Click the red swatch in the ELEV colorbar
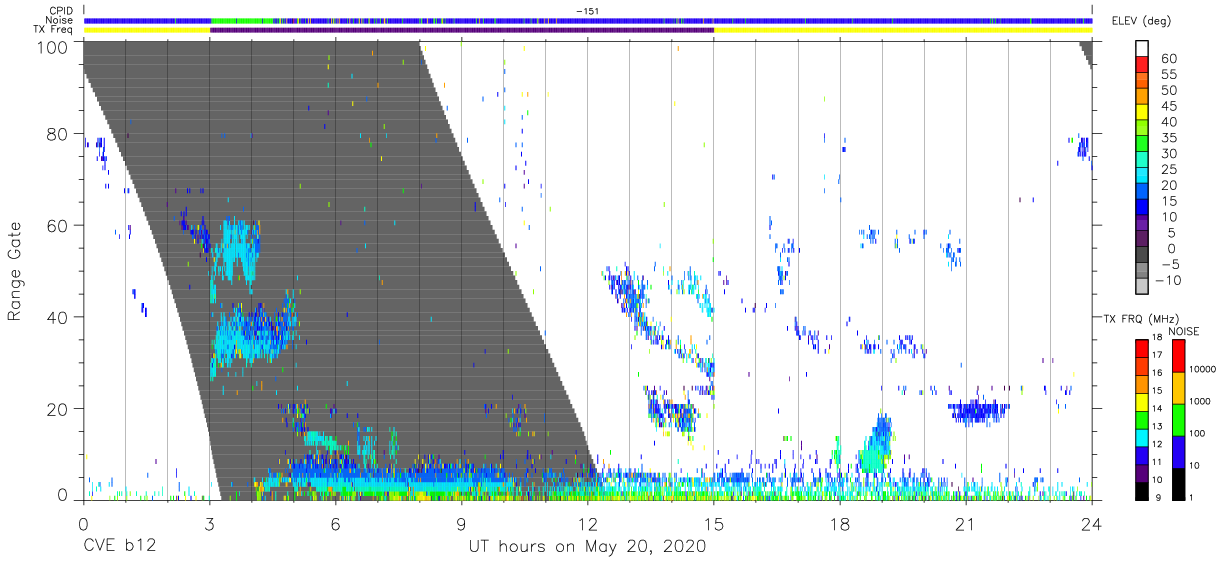 (1142, 63)
